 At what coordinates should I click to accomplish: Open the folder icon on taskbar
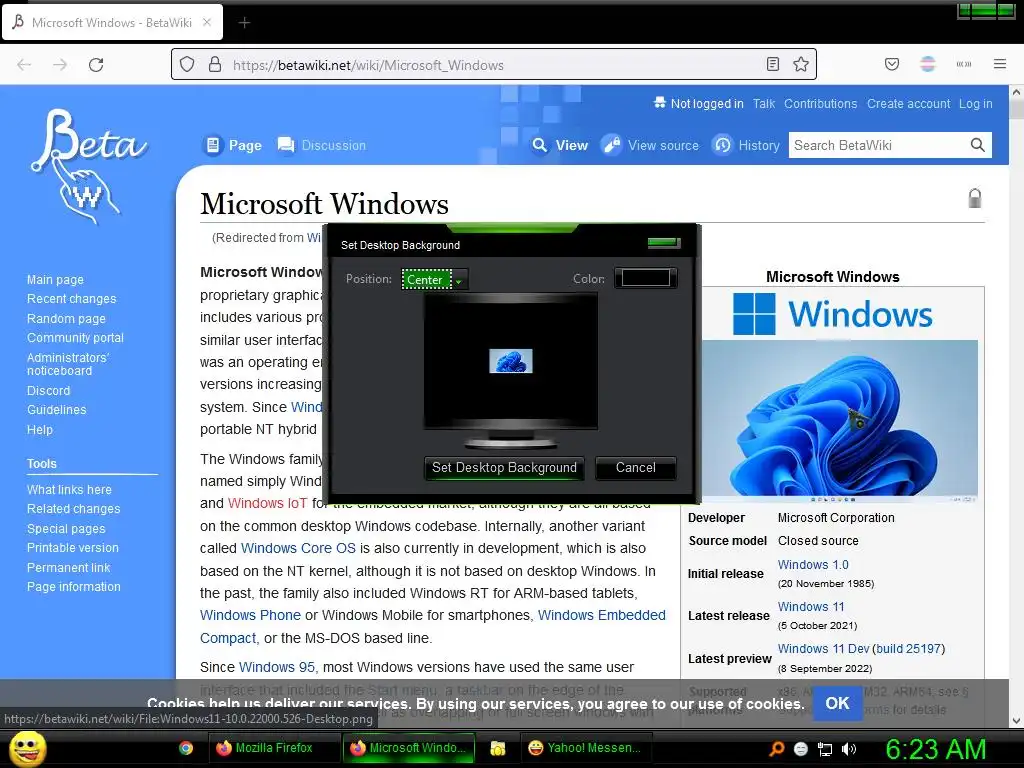(x=498, y=748)
